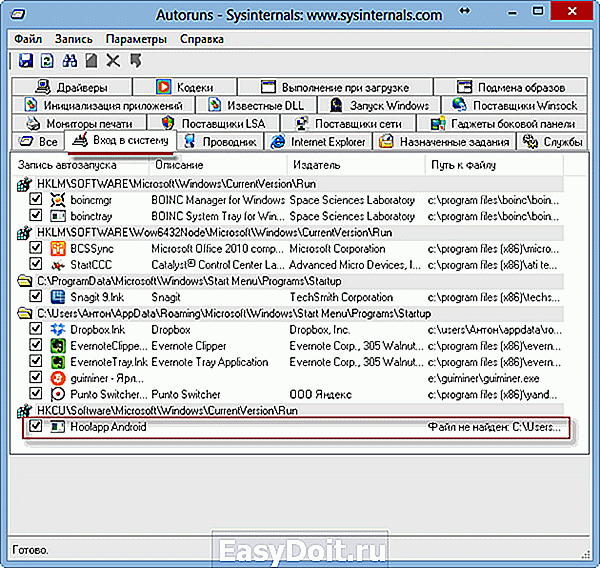This screenshot has width=600, height=568.
Task: Click the Delete X toolbar icon
Action: 113,60
